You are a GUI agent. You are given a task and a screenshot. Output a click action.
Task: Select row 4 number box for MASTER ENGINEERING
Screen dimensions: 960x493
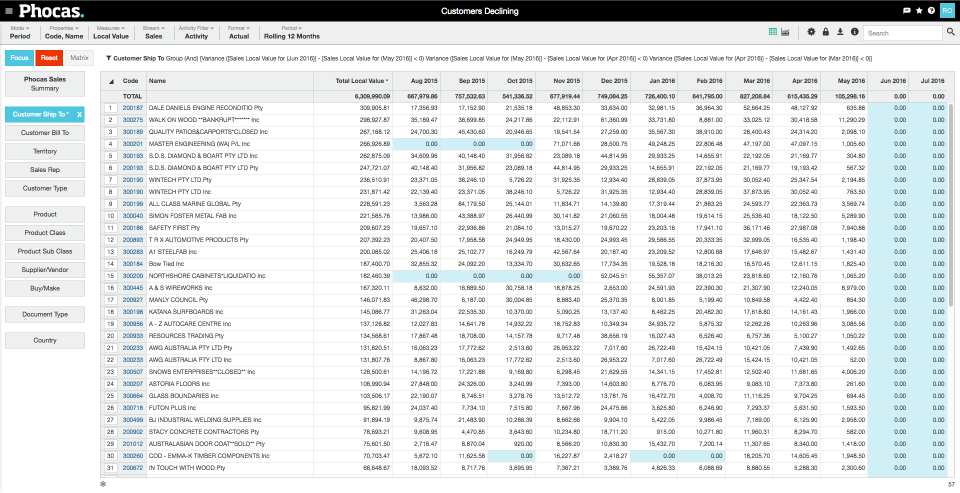110,144
